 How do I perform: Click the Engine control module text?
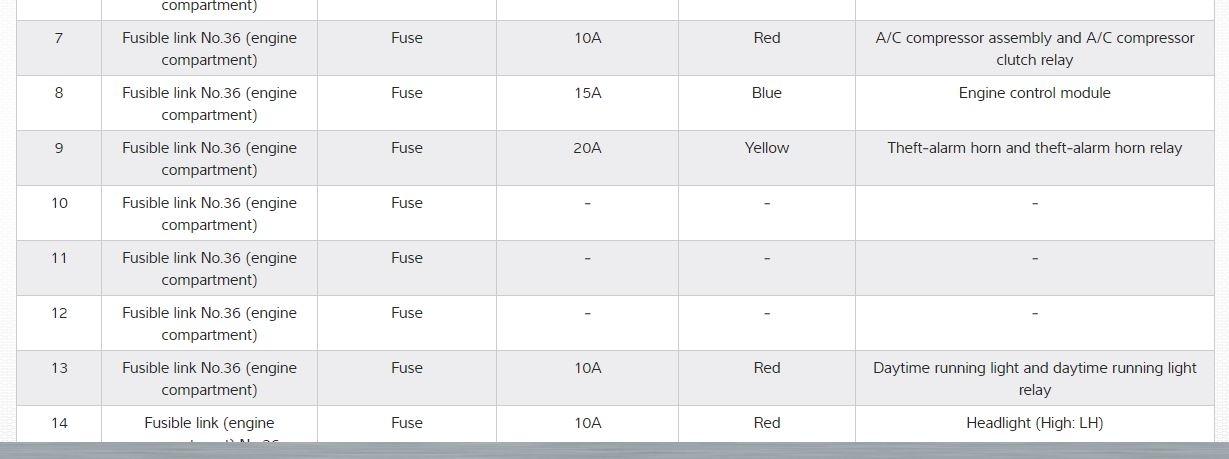click(x=1034, y=93)
